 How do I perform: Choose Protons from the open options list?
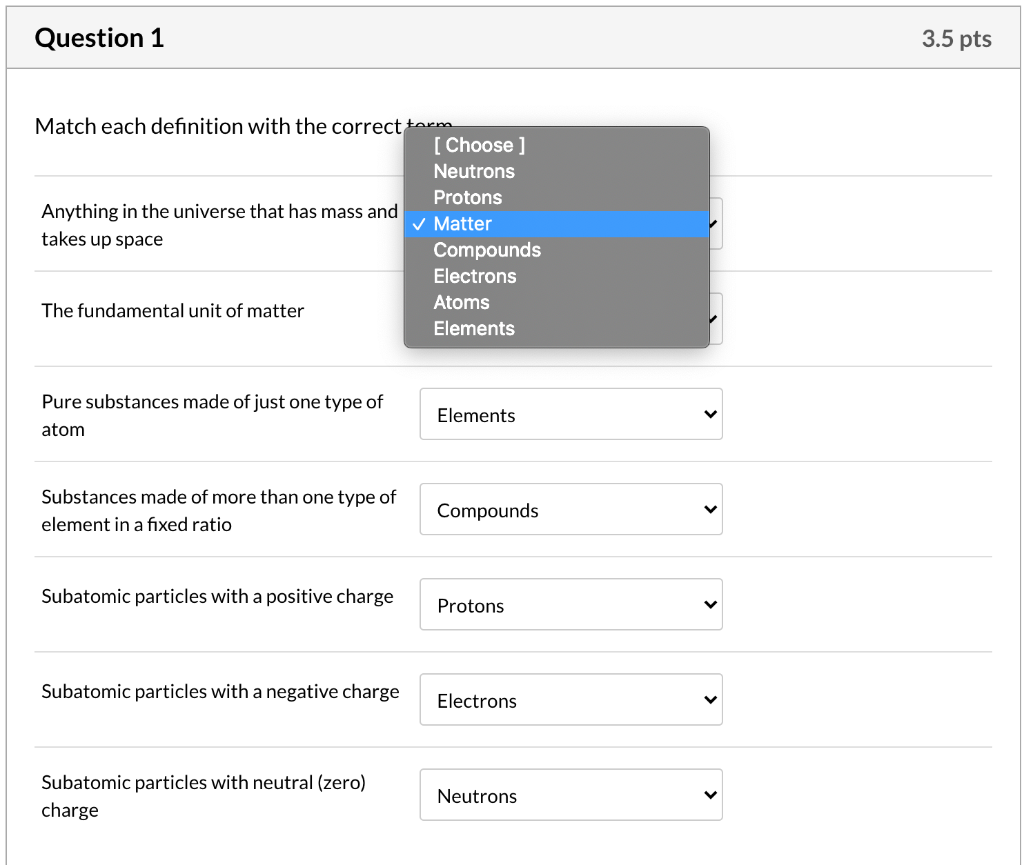pos(468,197)
